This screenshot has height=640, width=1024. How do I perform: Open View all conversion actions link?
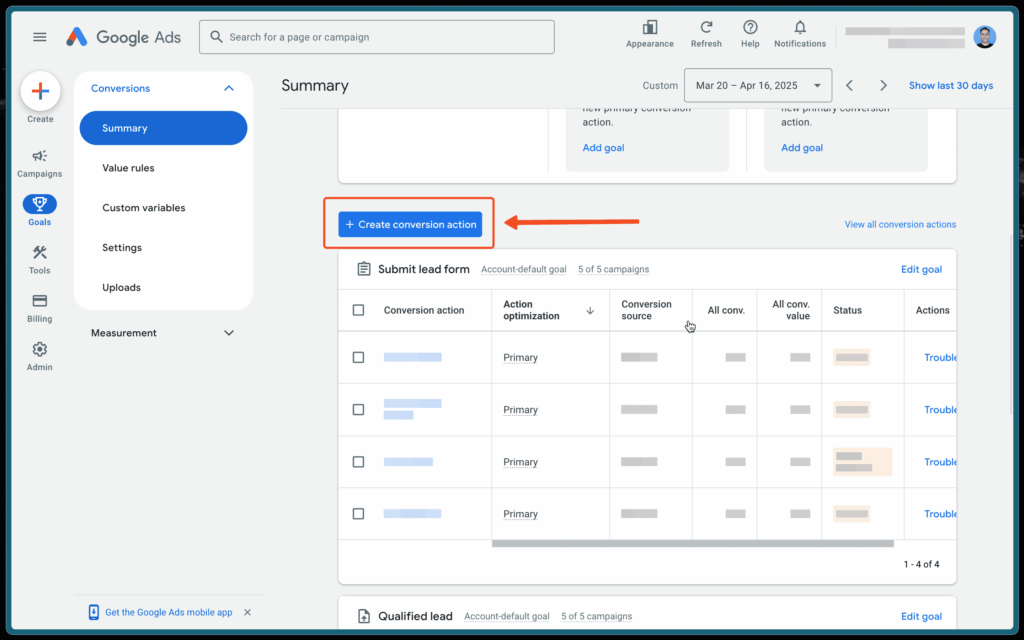click(899, 224)
